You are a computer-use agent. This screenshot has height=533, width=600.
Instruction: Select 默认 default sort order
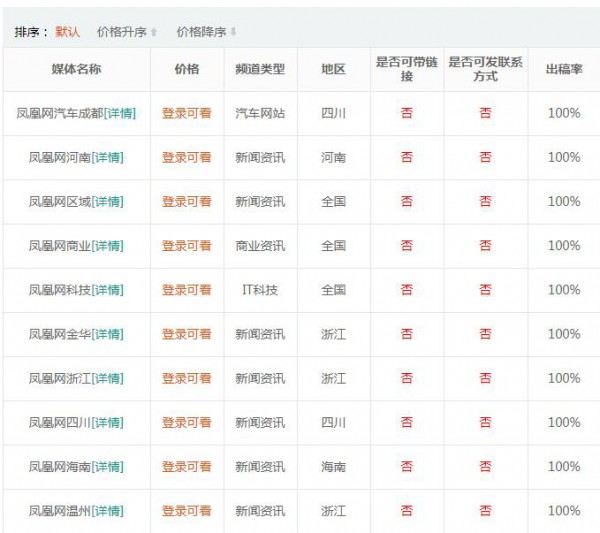tap(68, 32)
